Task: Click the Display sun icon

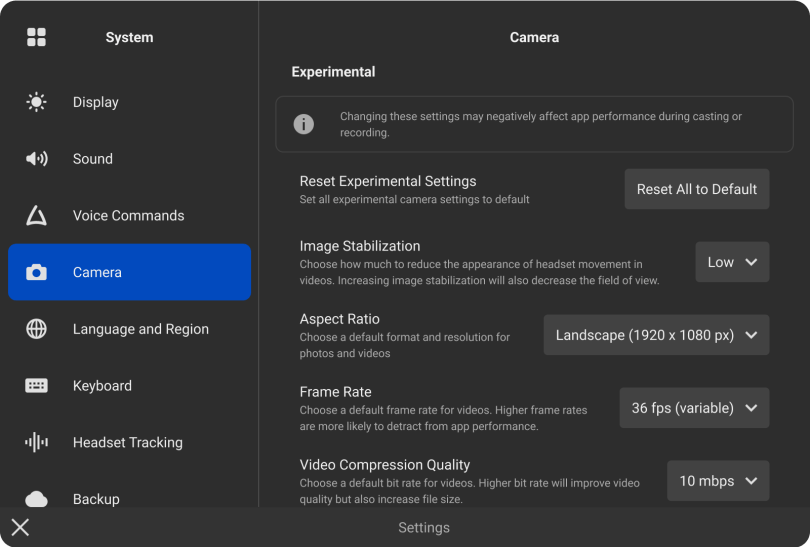Action: pyautogui.click(x=36, y=102)
